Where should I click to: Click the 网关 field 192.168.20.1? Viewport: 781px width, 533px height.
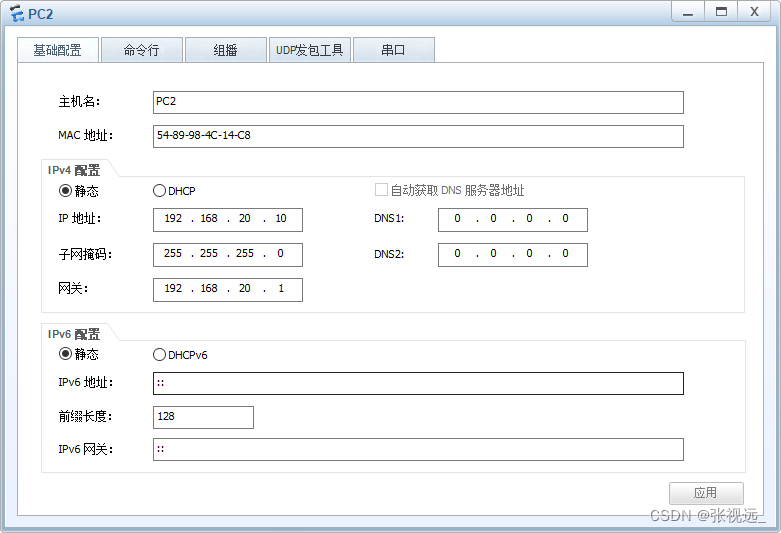click(x=228, y=289)
